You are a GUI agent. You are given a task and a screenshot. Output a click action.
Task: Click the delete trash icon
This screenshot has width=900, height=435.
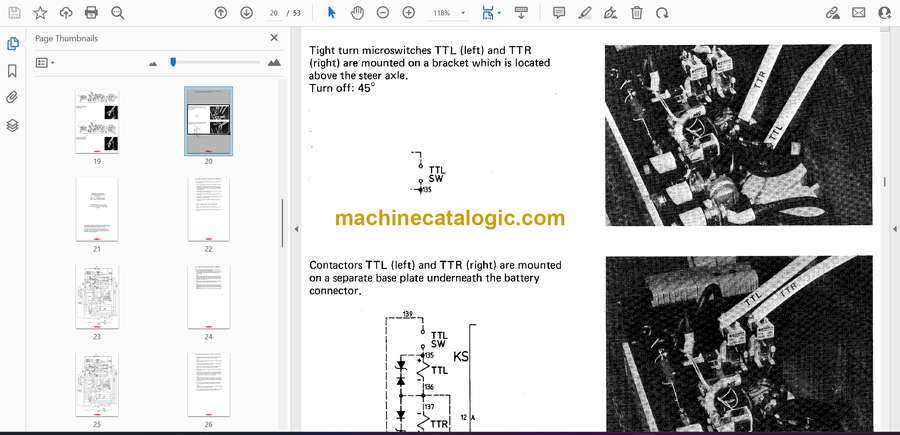[x=637, y=13]
